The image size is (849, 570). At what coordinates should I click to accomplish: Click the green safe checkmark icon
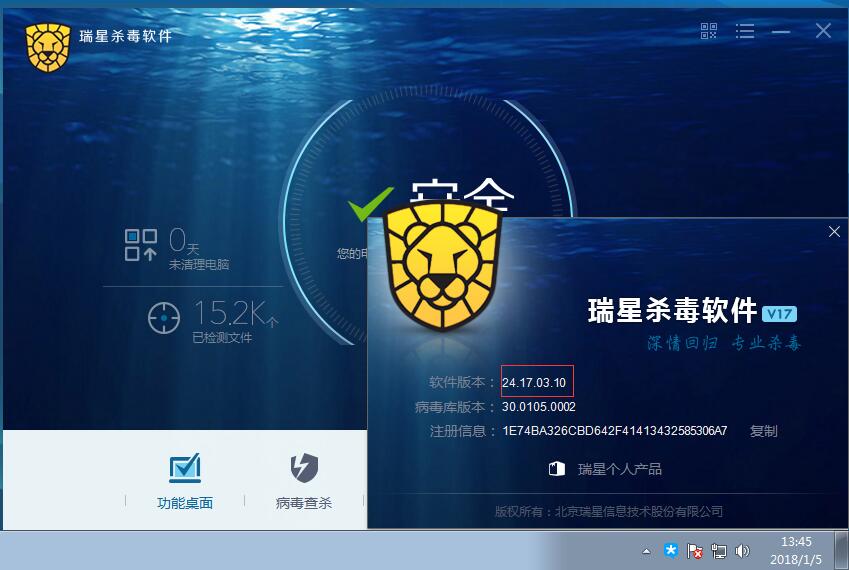click(370, 204)
